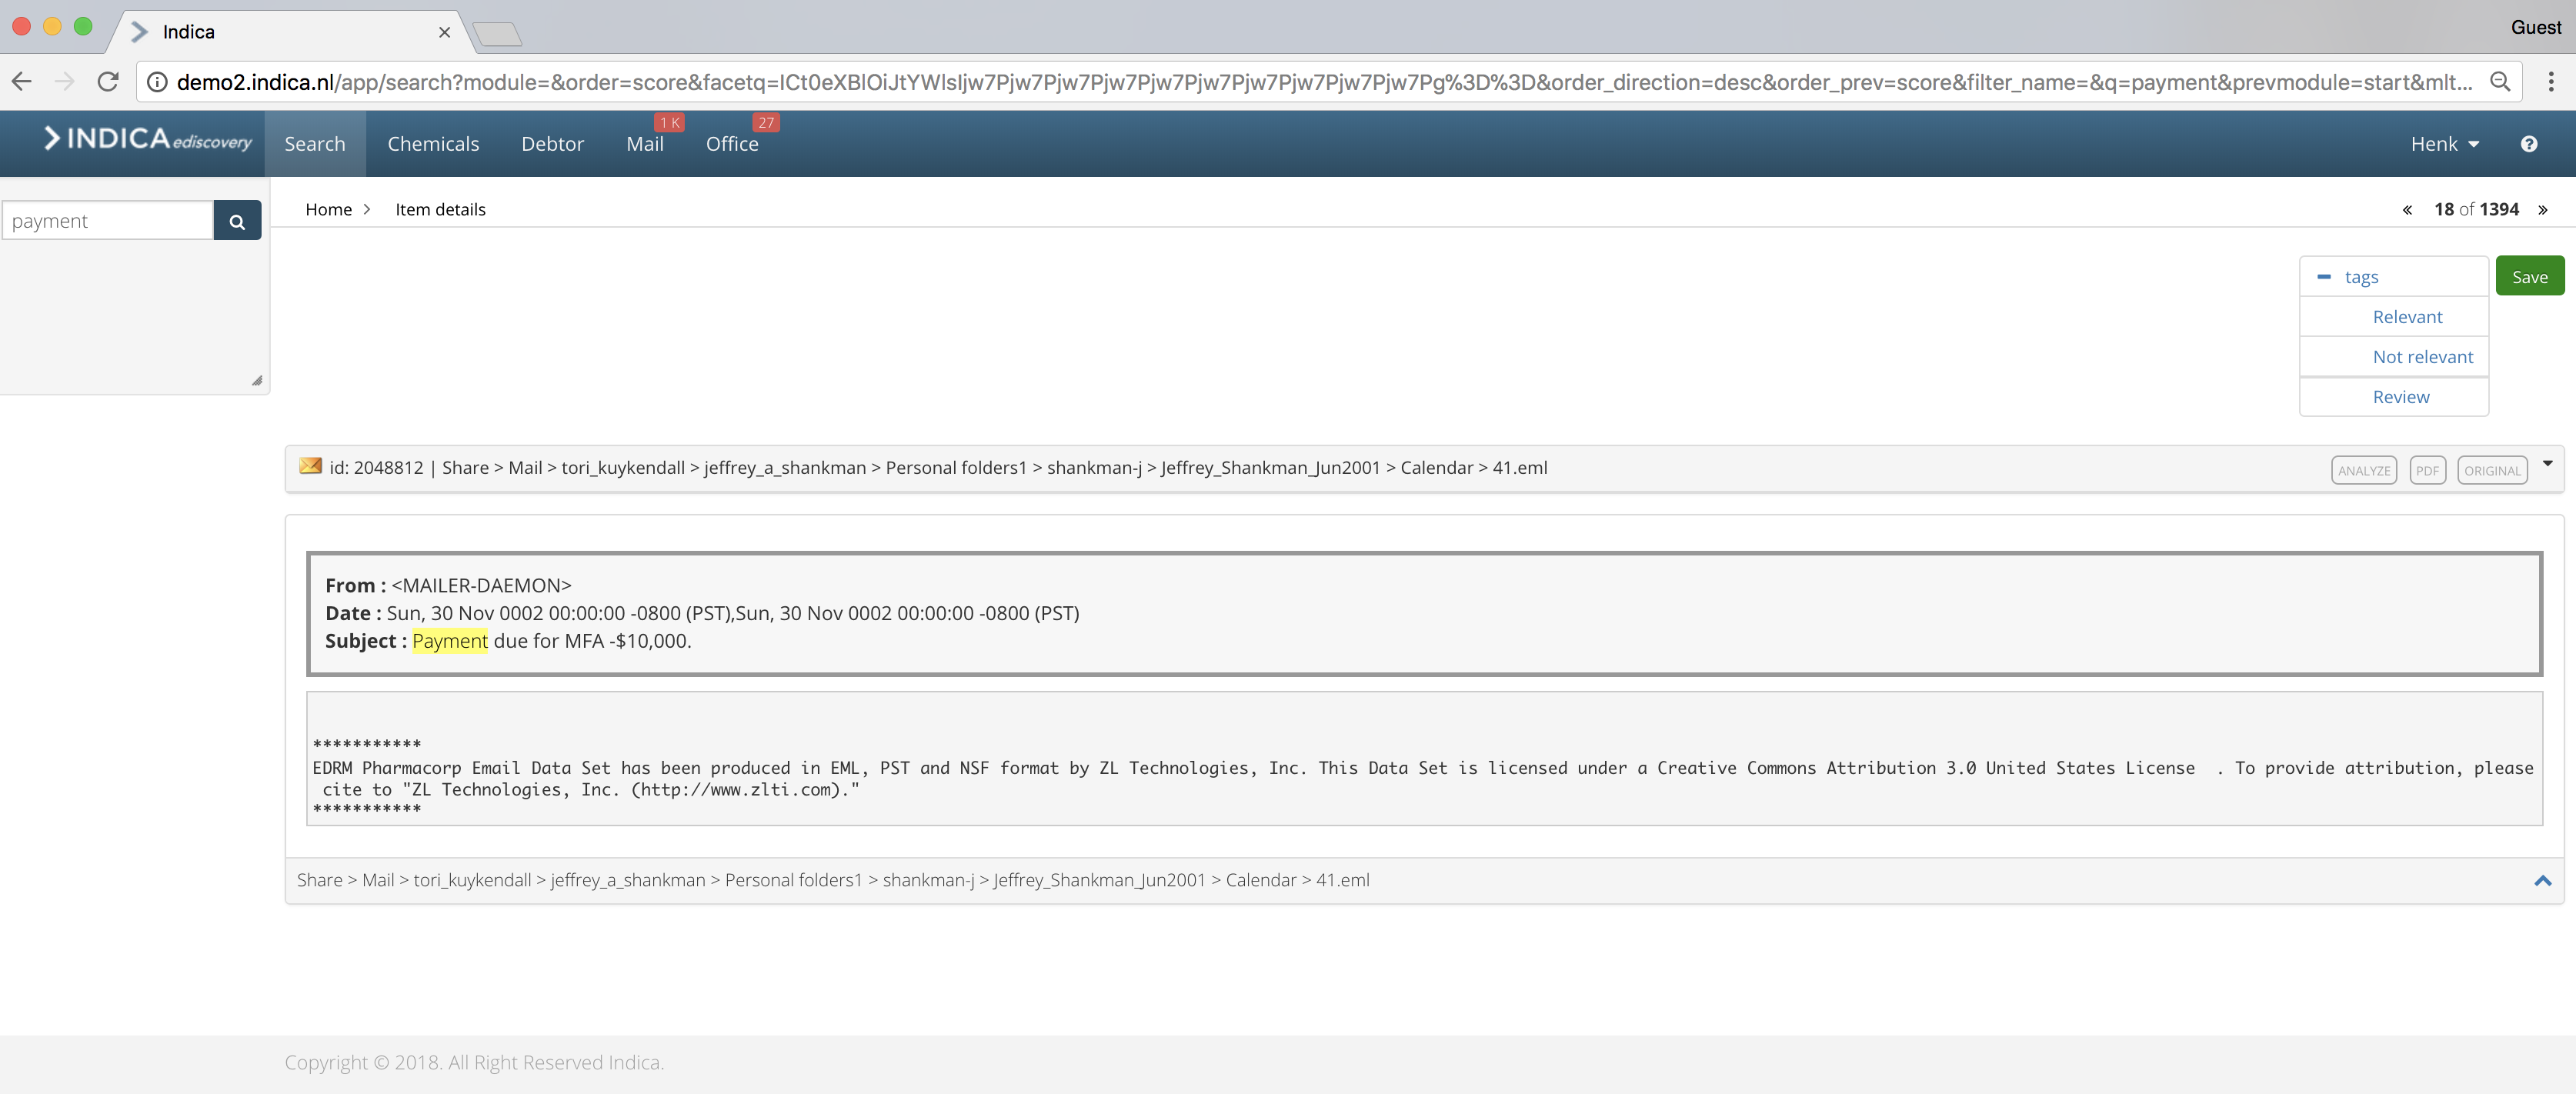Go to previous item with double left arrow
This screenshot has height=1094, width=2576.
point(2407,210)
